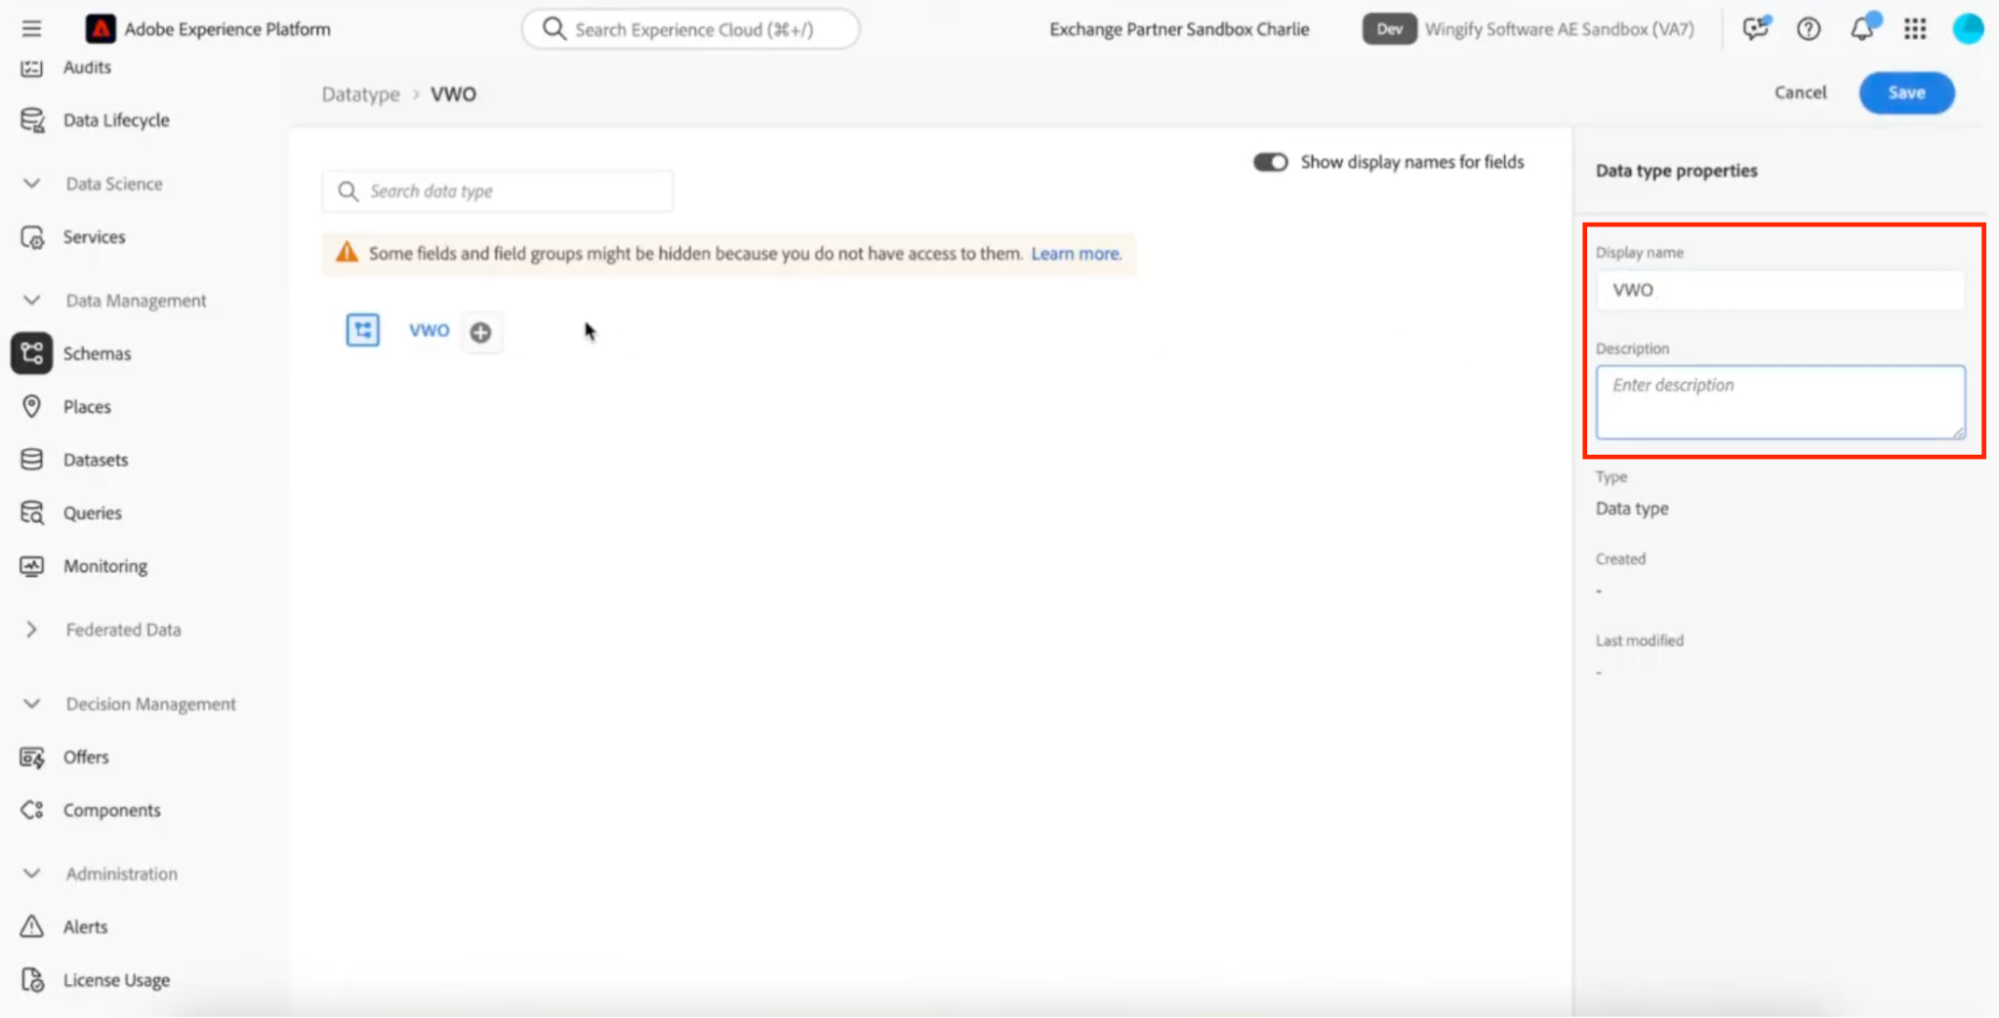Click Exchange Partner Sandbox Charlie org name
This screenshot has width=1999, height=1018.
(x=1179, y=29)
